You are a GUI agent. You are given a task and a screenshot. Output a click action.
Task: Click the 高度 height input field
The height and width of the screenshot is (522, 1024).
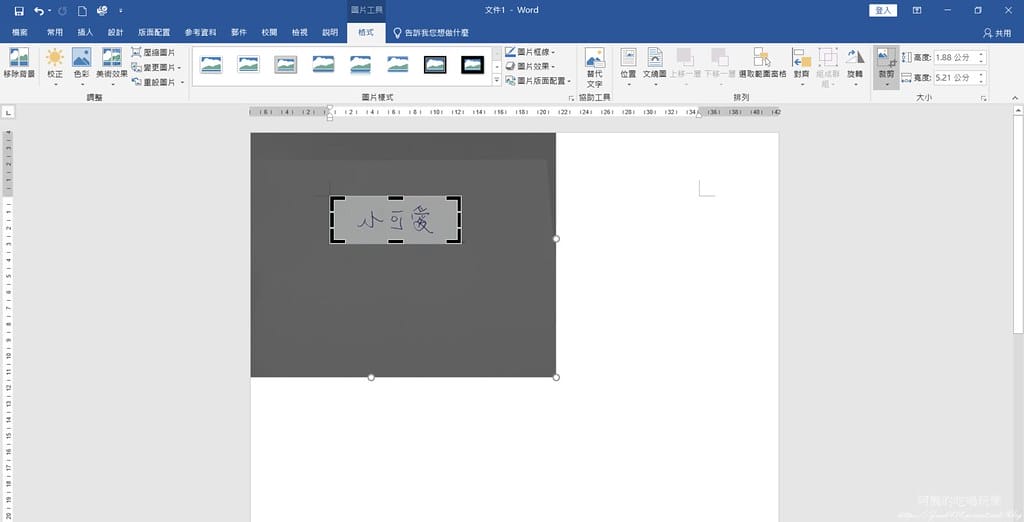coord(955,57)
